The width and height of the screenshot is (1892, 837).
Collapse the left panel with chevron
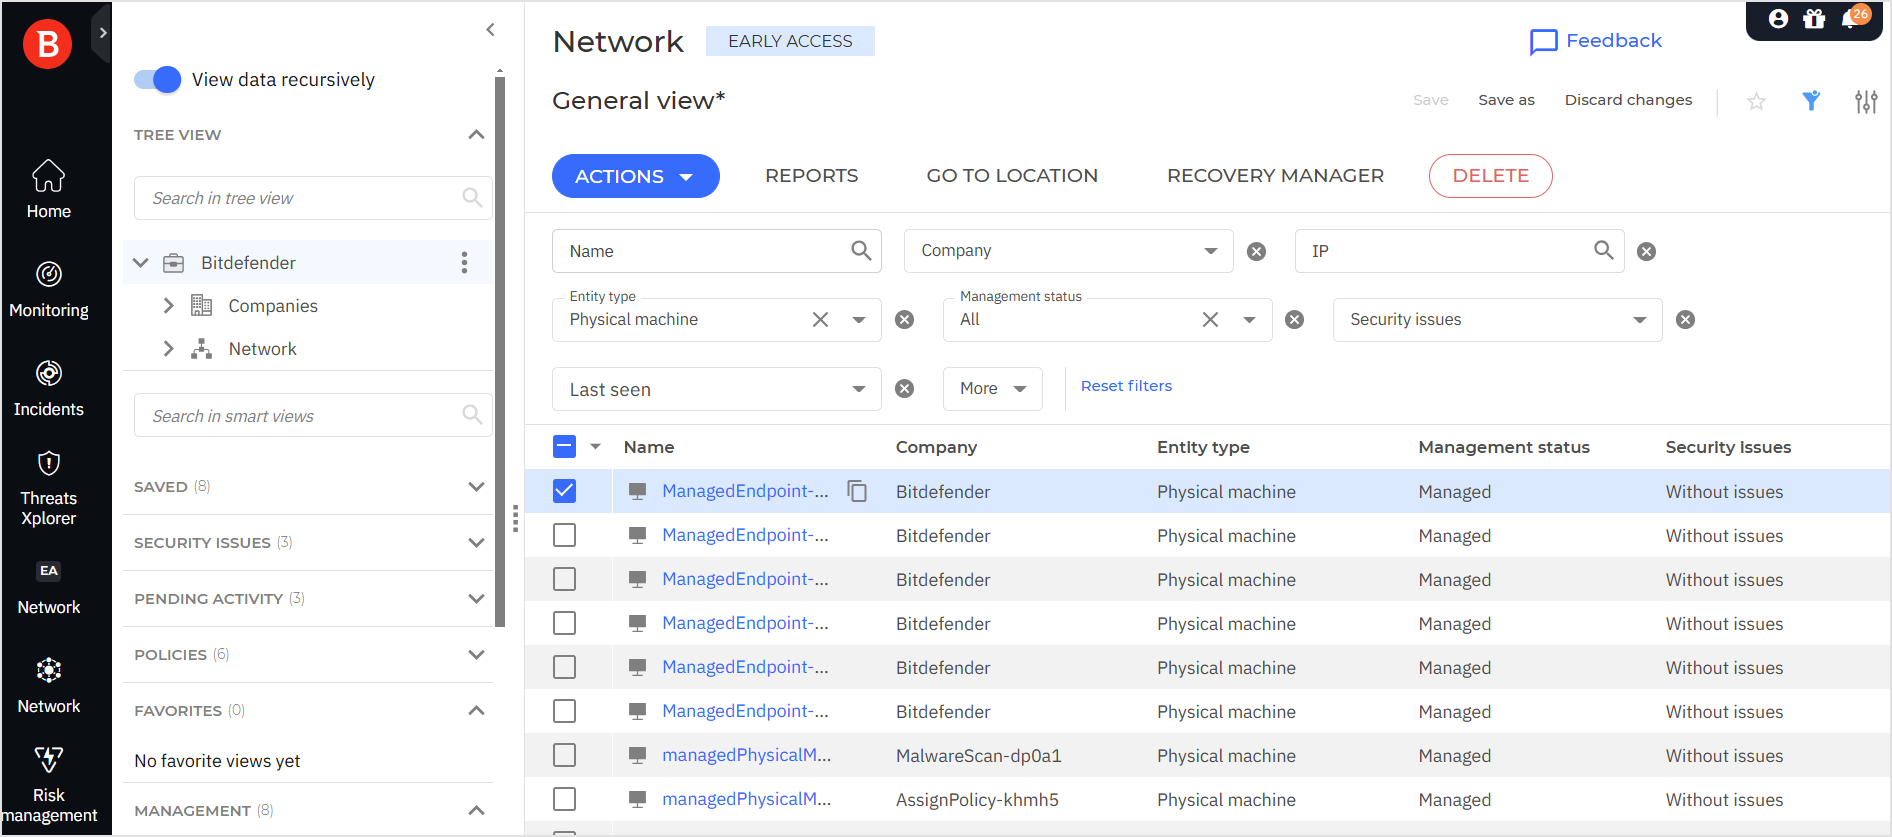coord(490,29)
